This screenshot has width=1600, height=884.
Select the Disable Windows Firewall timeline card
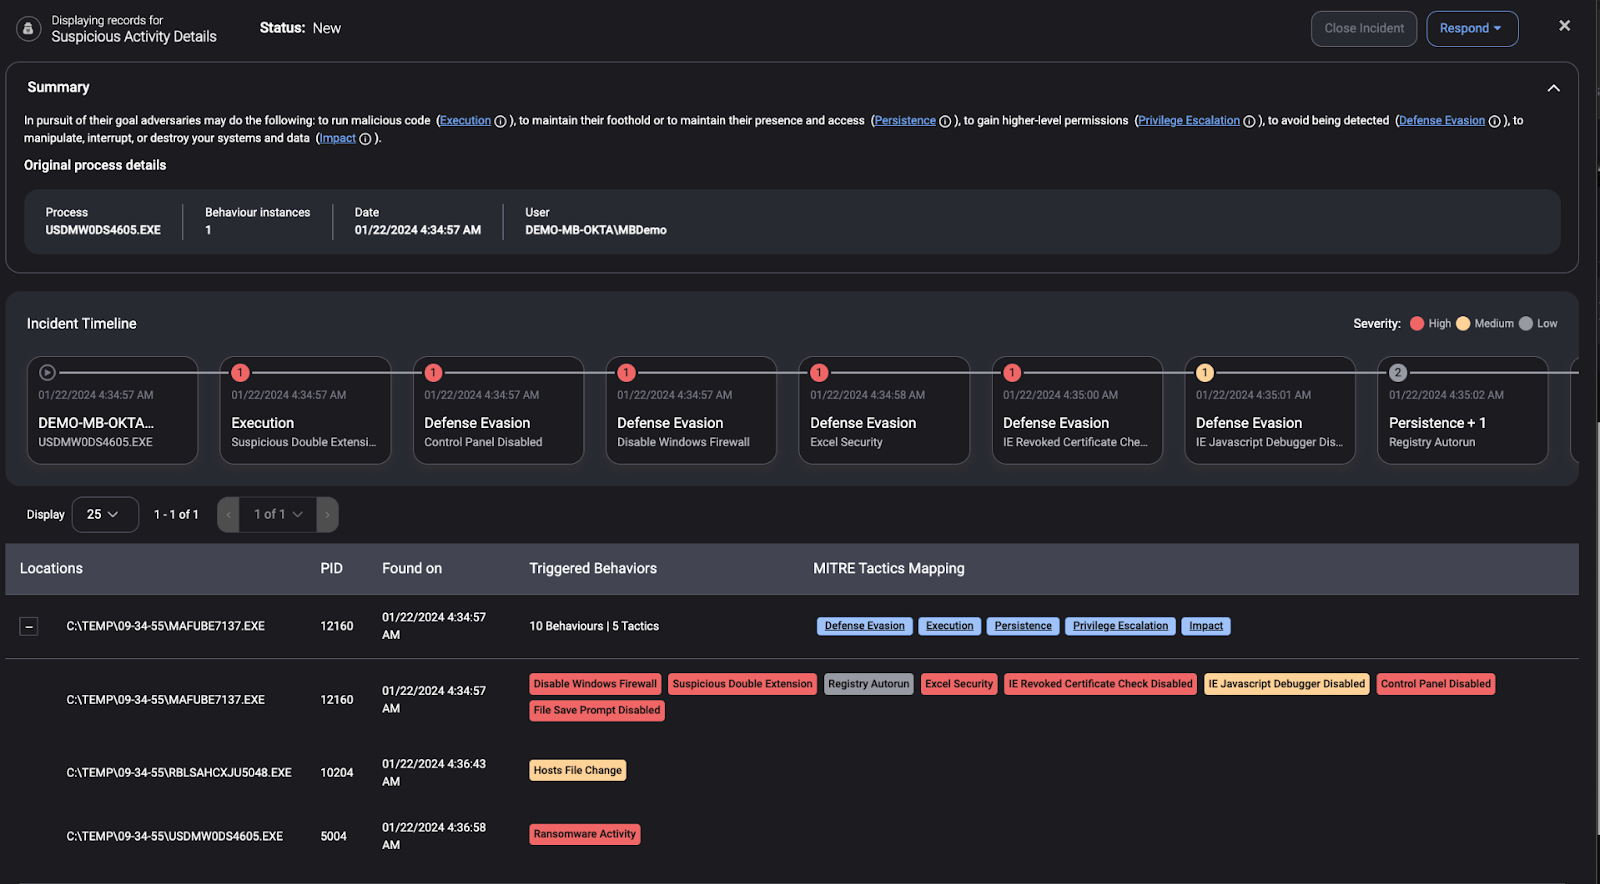(x=691, y=411)
